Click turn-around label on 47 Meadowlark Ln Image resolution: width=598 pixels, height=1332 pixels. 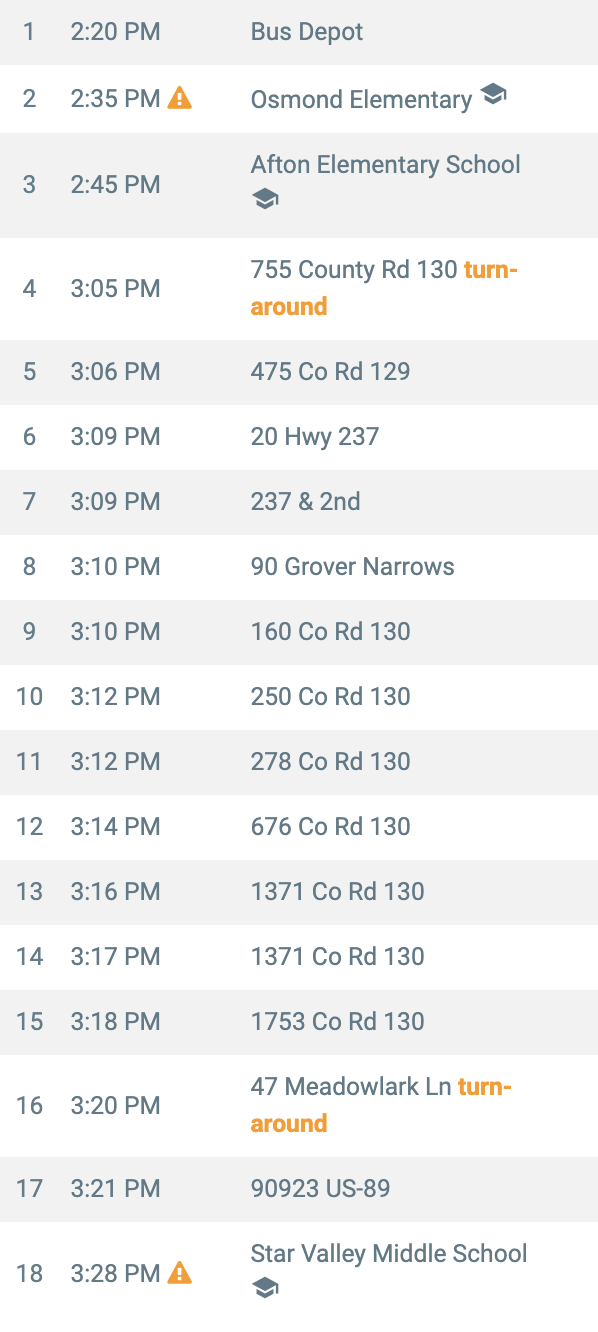click(381, 1105)
